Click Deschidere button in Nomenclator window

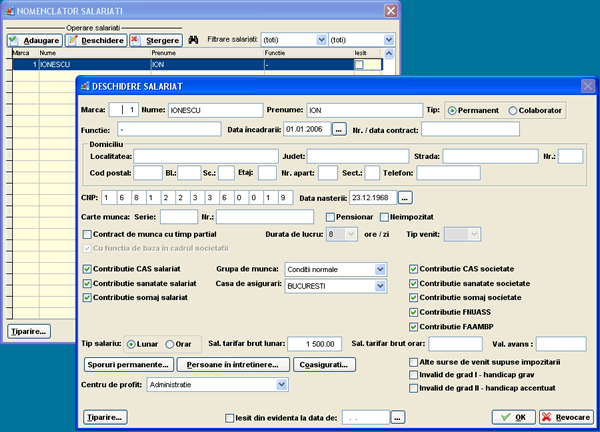(x=96, y=40)
